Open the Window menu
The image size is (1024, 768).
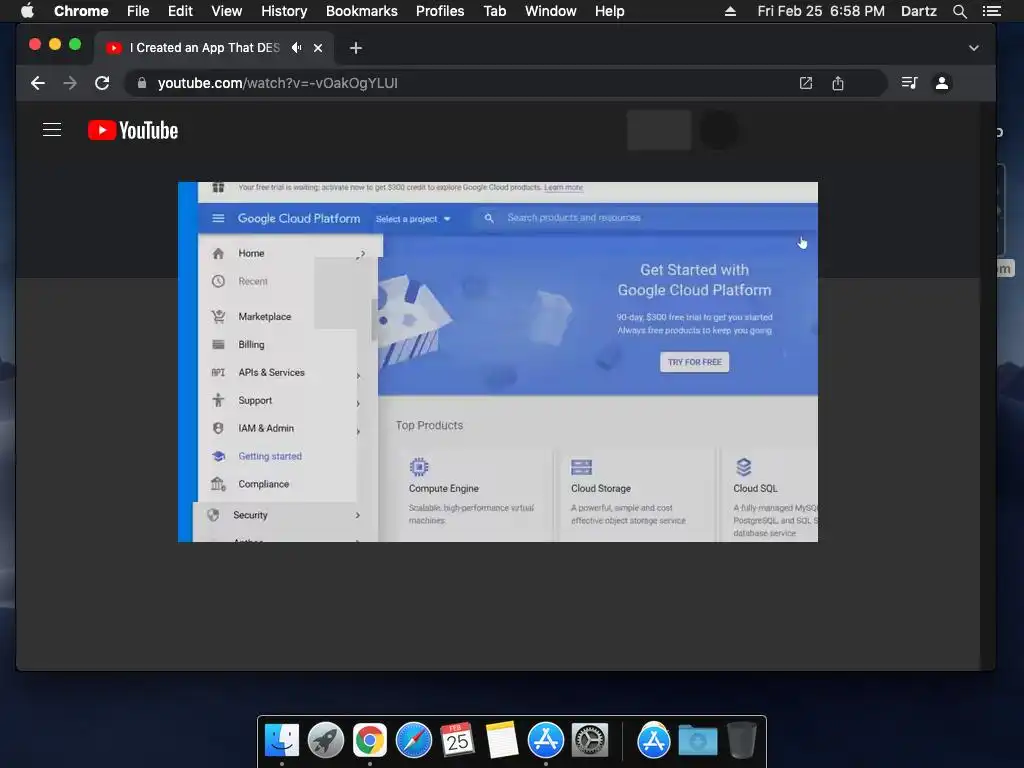pyautogui.click(x=551, y=11)
